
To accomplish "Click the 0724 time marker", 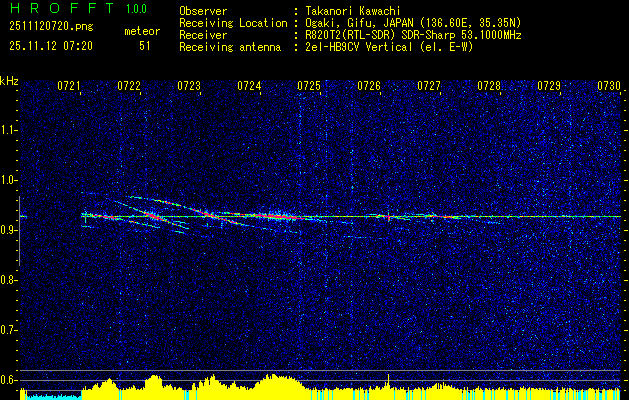I will (249, 85).
